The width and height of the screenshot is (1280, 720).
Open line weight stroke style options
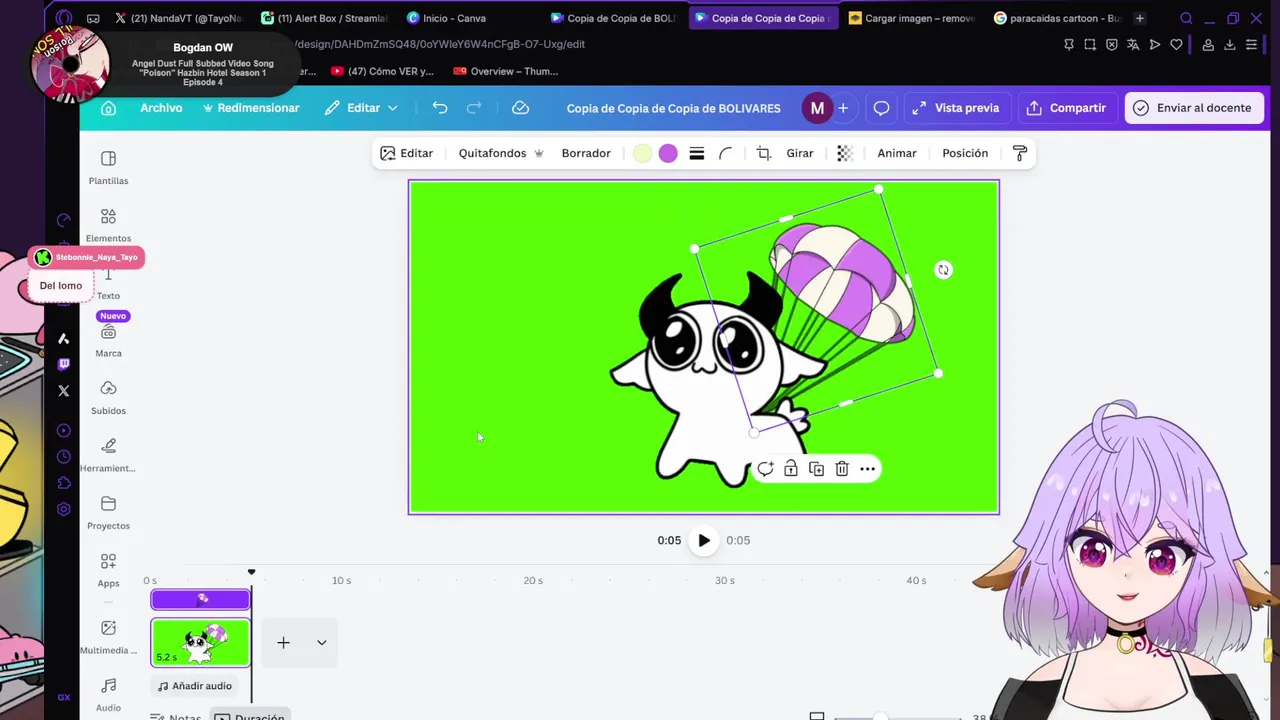coord(697,153)
